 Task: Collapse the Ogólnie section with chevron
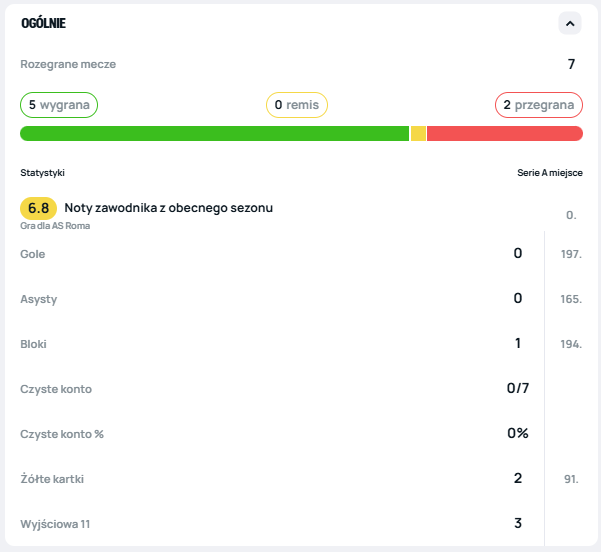click(x=570, y=23)
